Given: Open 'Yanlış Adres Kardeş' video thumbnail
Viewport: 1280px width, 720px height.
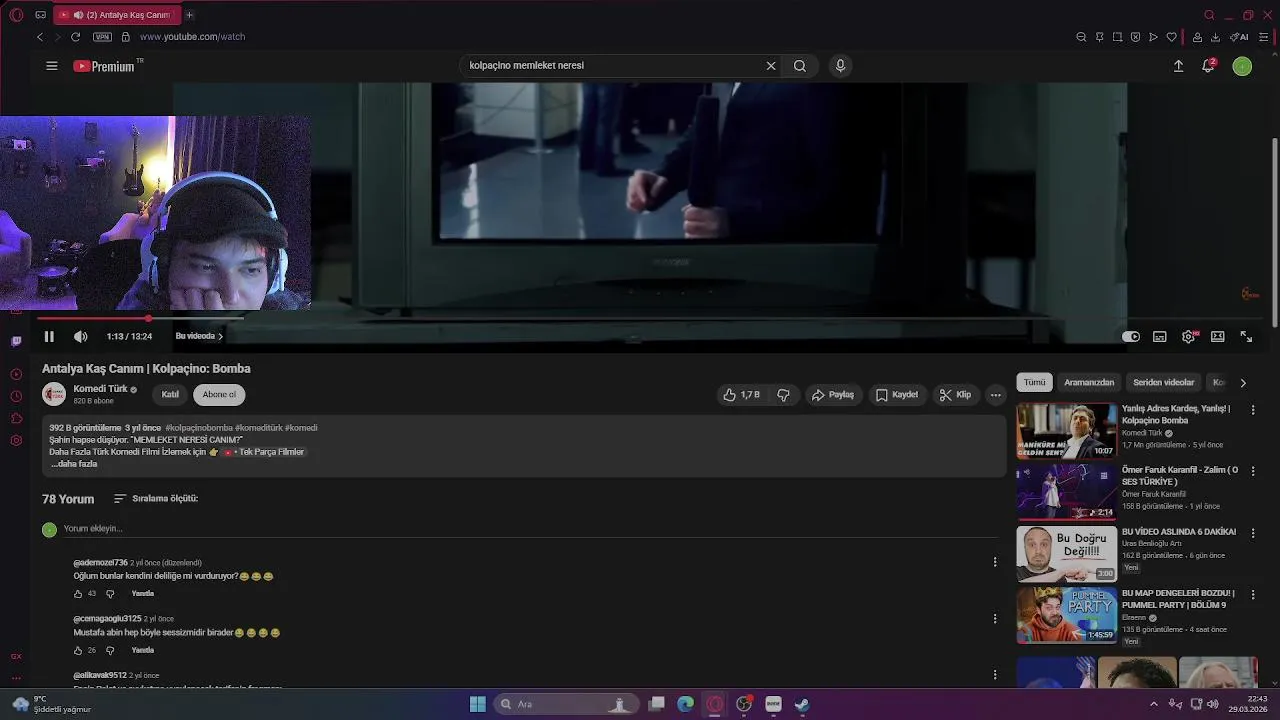Looking at the screenshot, I should click(x=1067, y=431).
